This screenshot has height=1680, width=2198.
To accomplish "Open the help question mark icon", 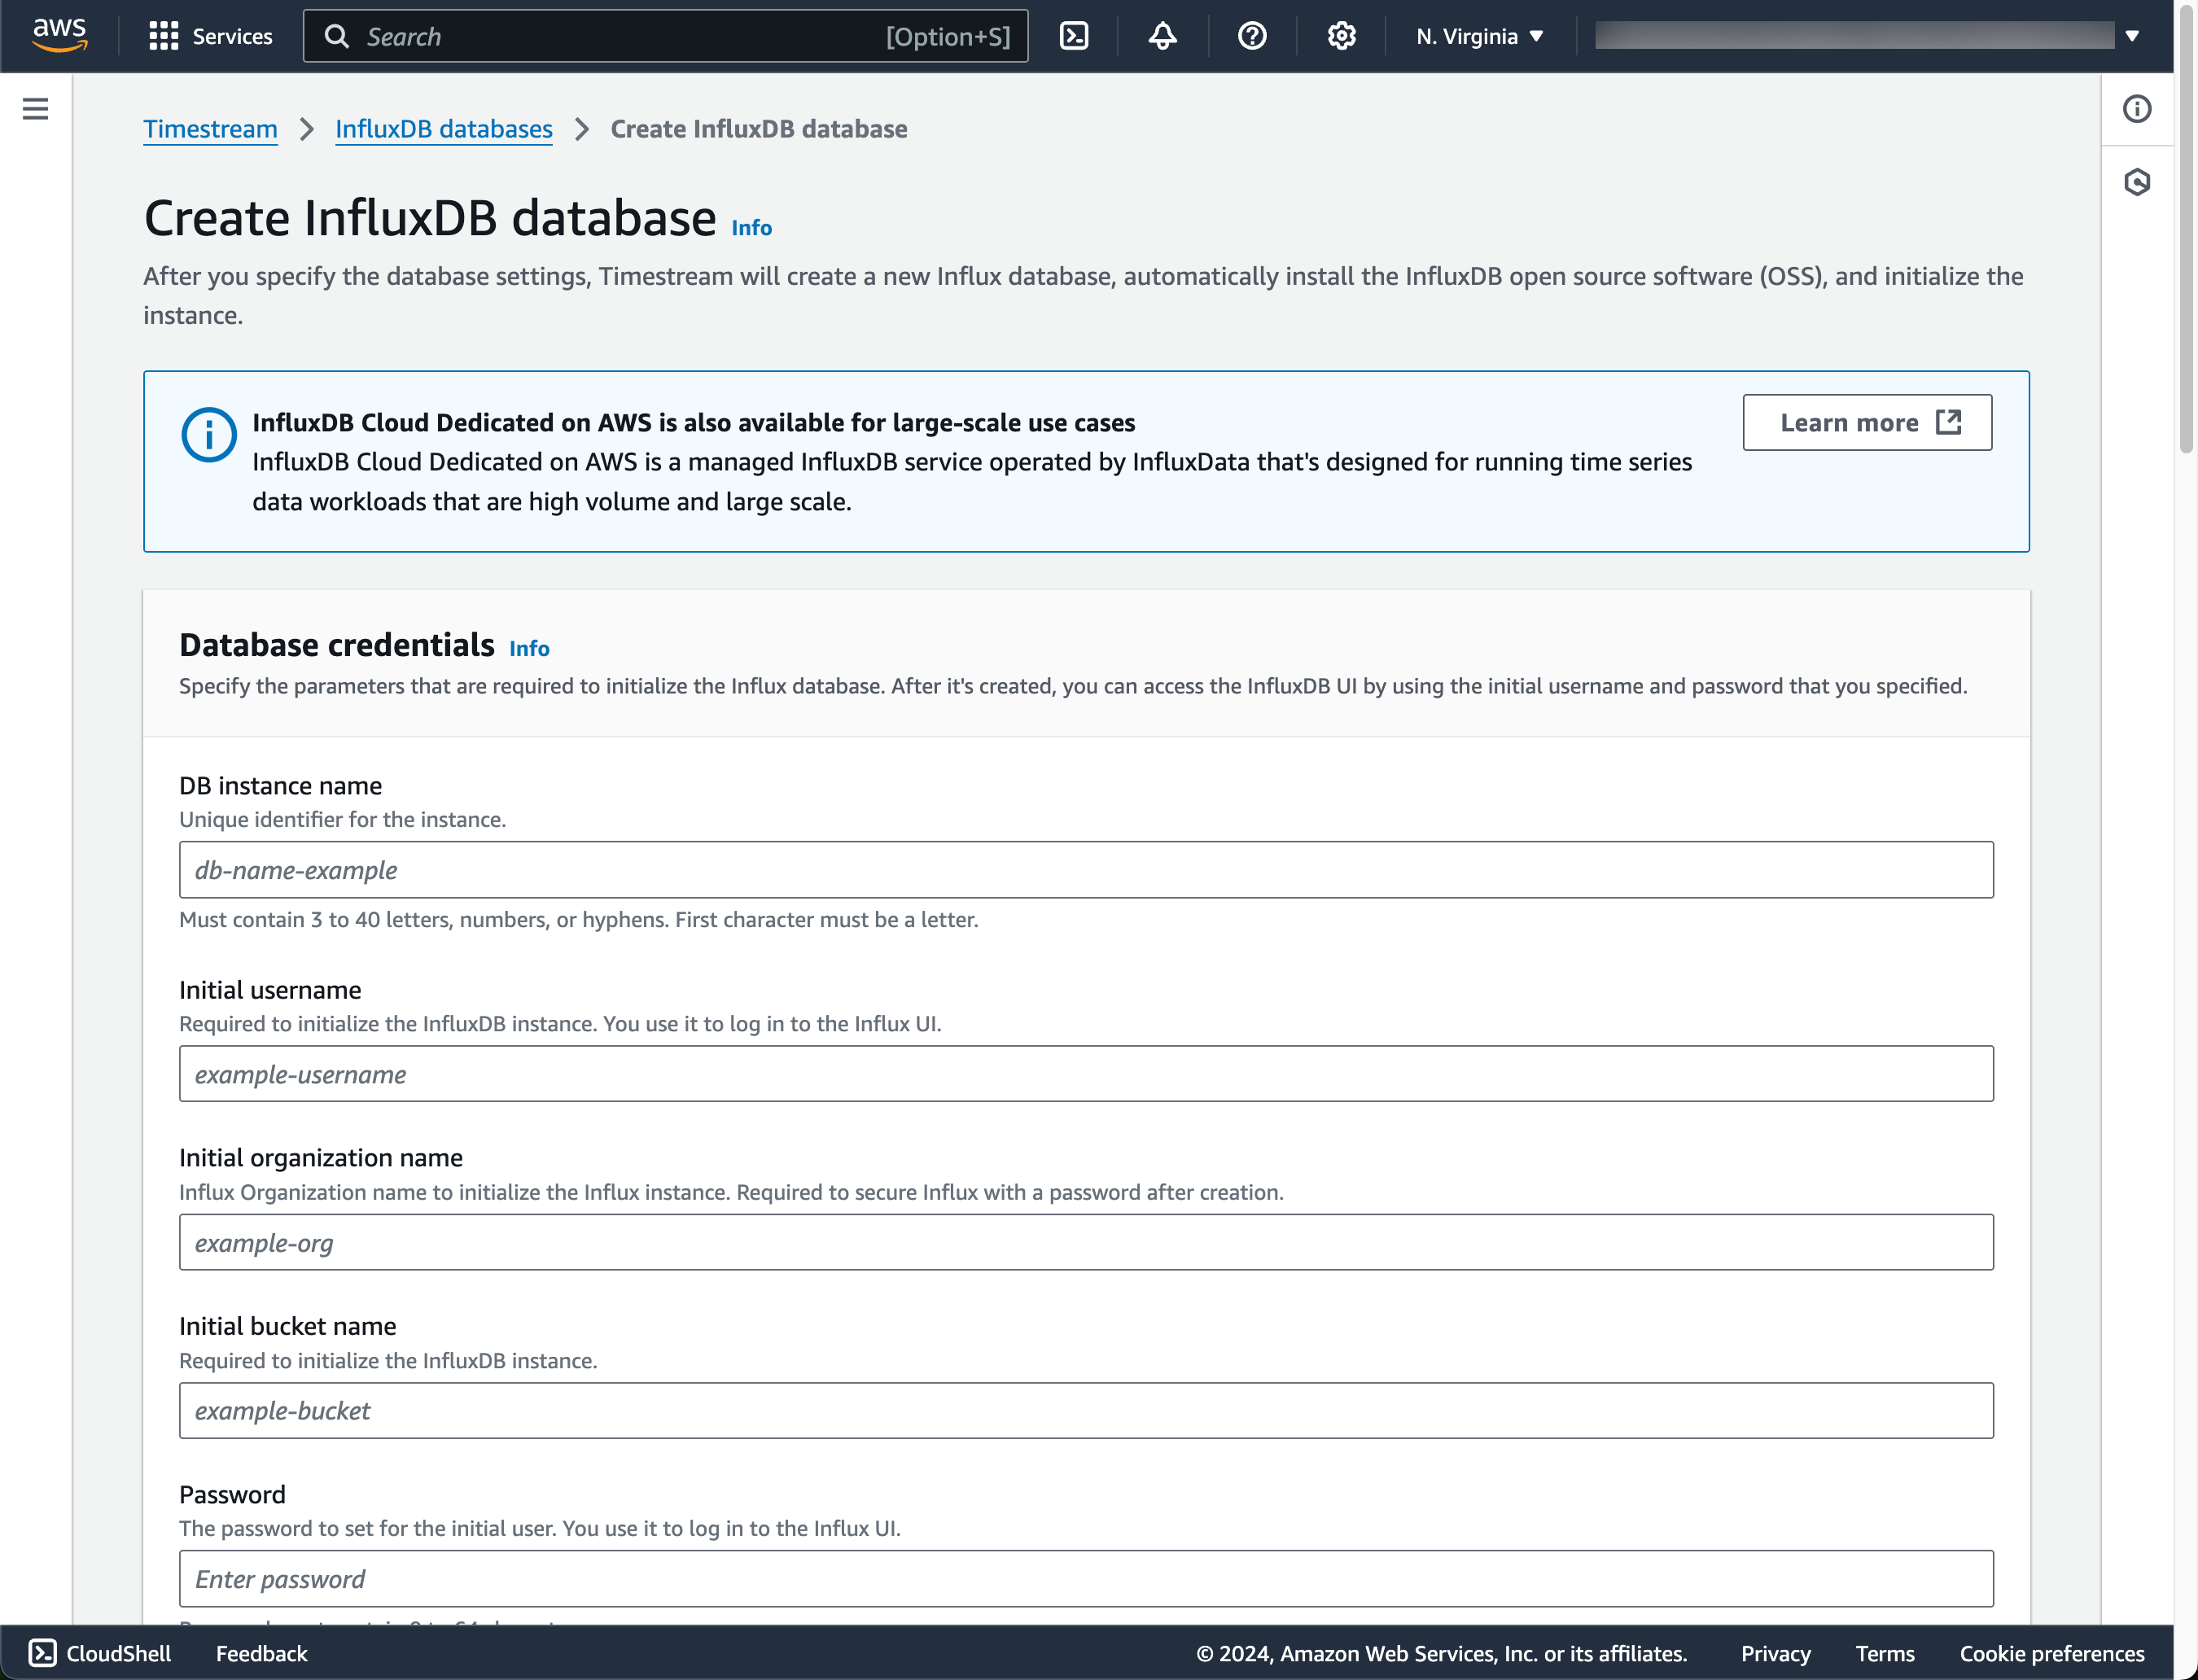I will [1251, 36].
